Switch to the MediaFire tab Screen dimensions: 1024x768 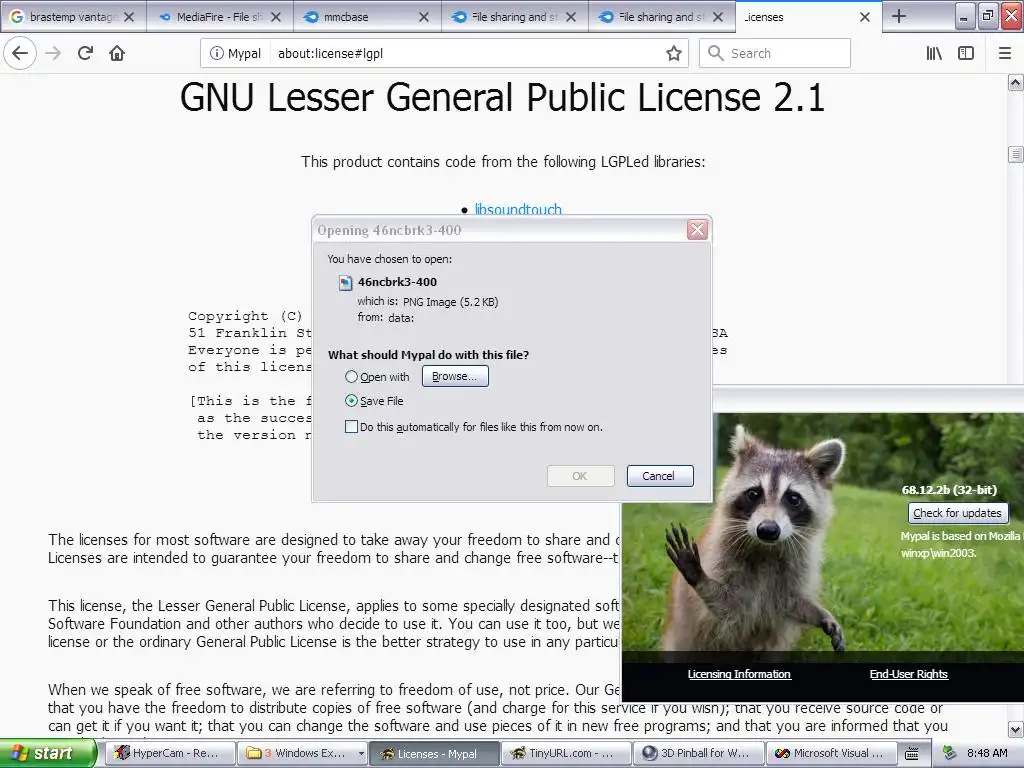coord(219,17)
